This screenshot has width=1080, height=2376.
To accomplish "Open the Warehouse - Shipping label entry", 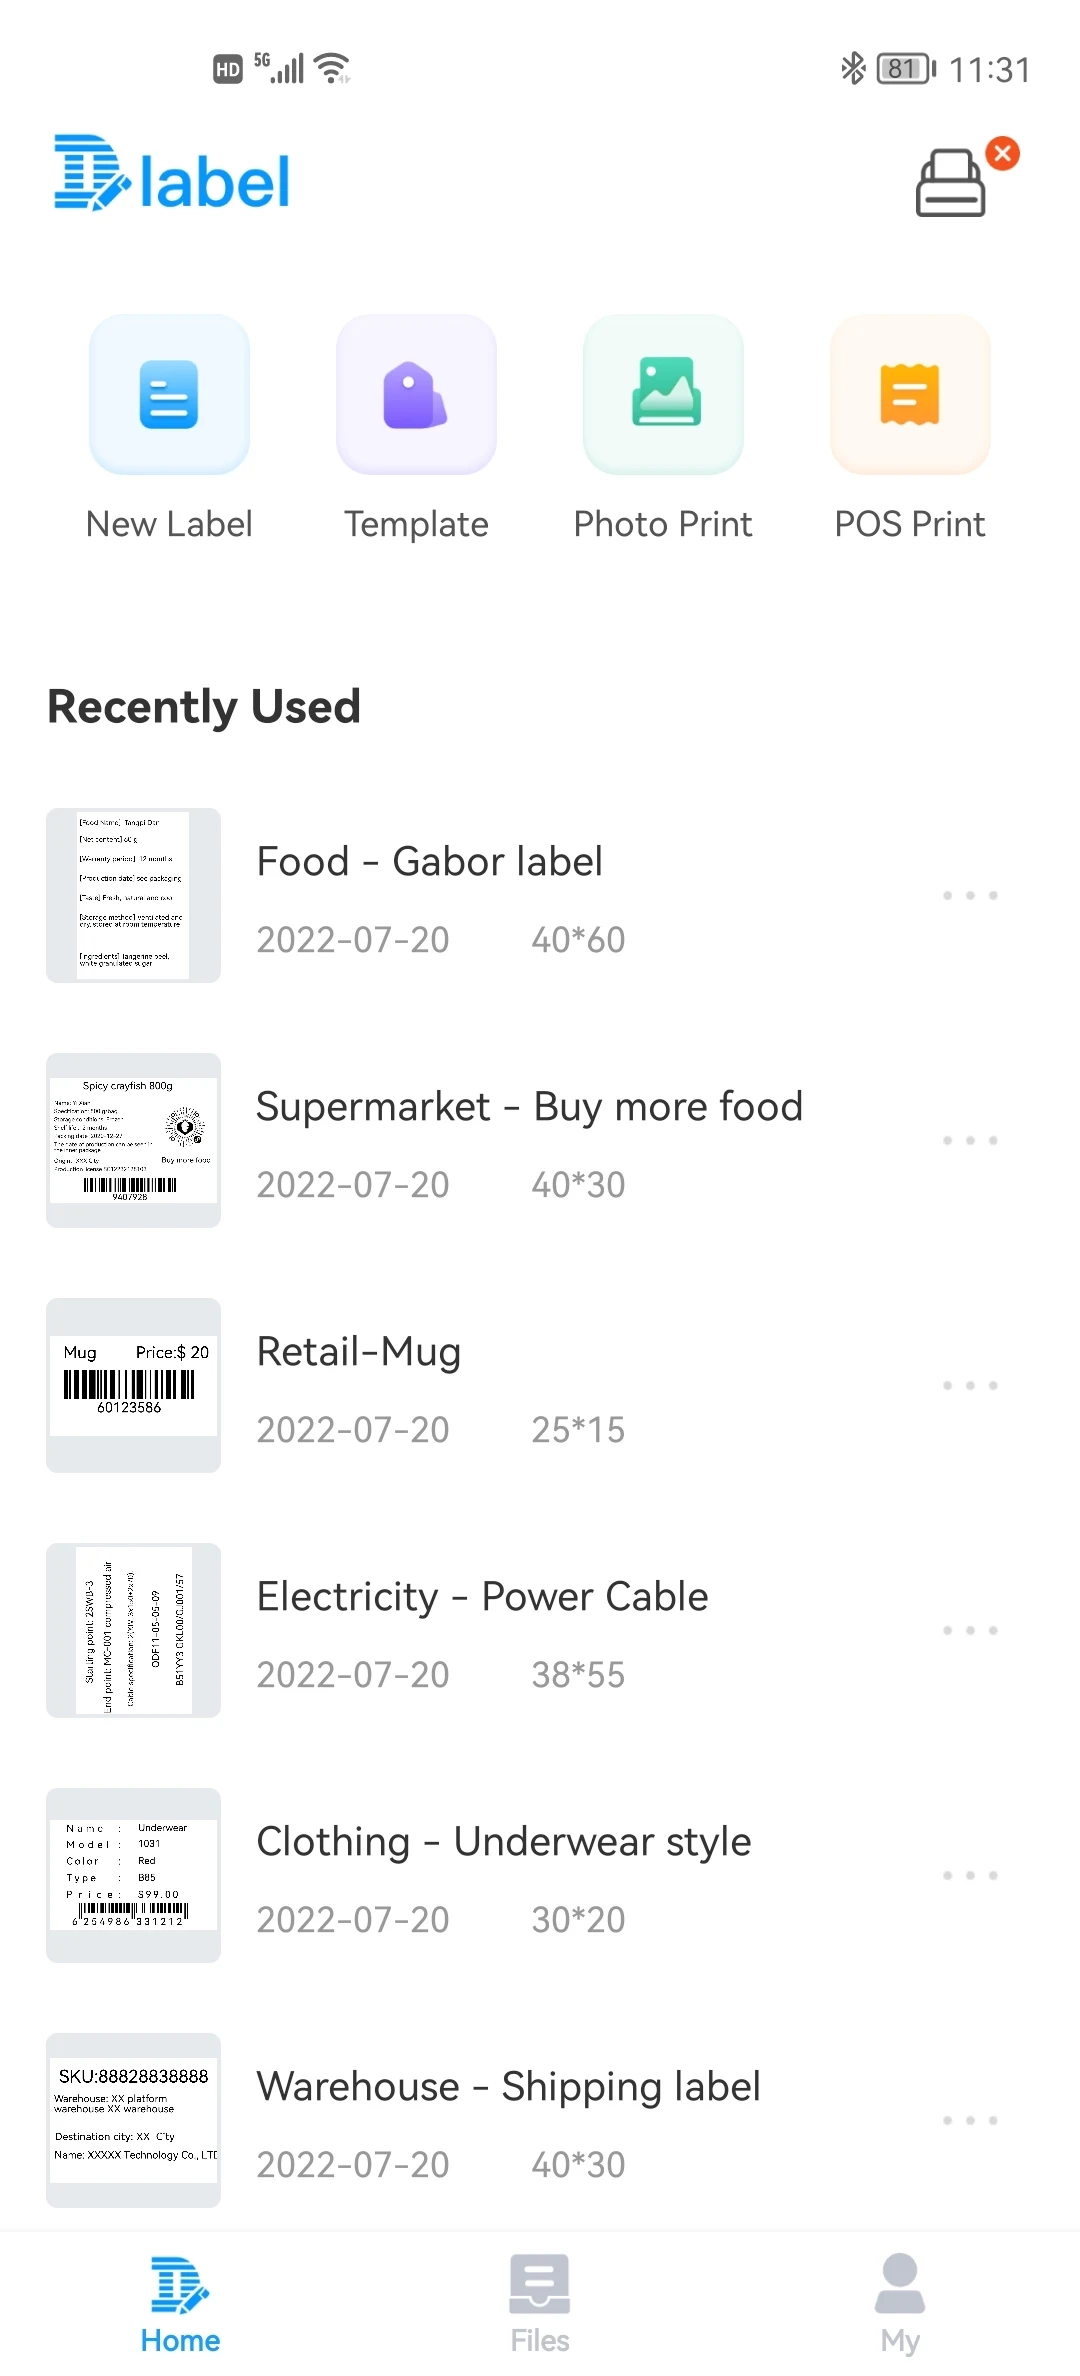I will tap(508, 2088).
